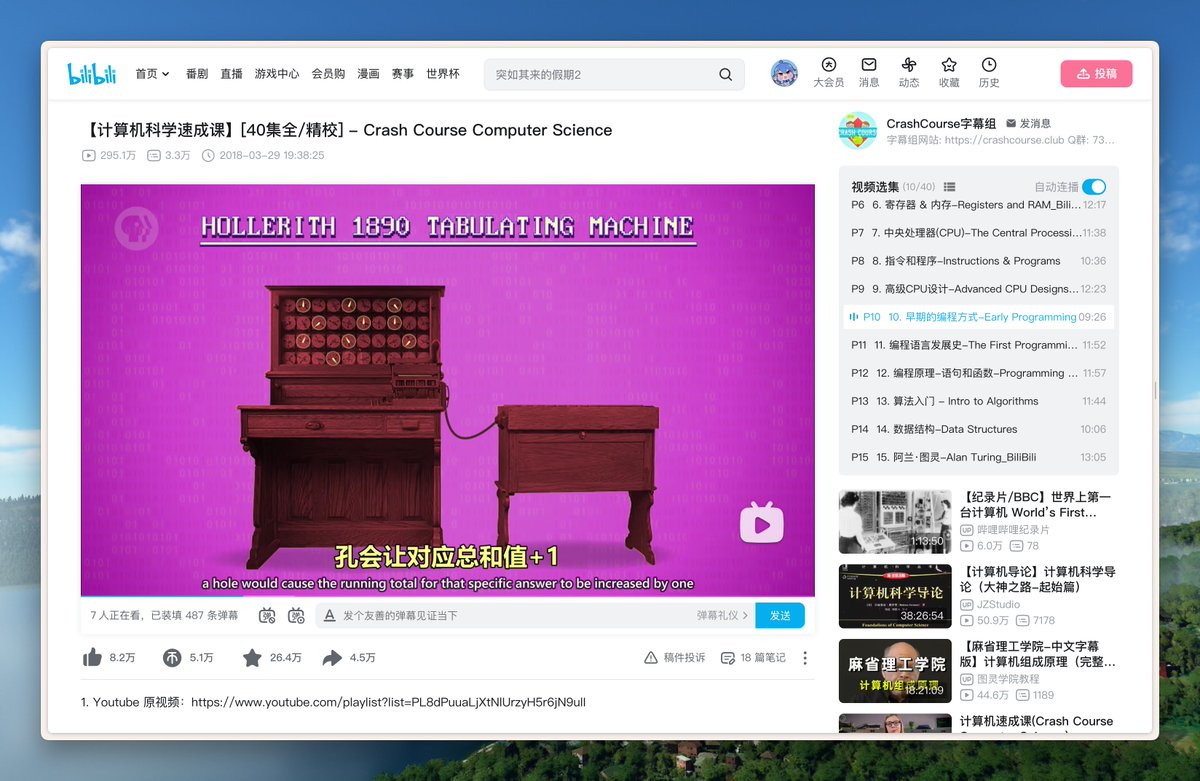Favorite the video with the star icon

(252, 657)
